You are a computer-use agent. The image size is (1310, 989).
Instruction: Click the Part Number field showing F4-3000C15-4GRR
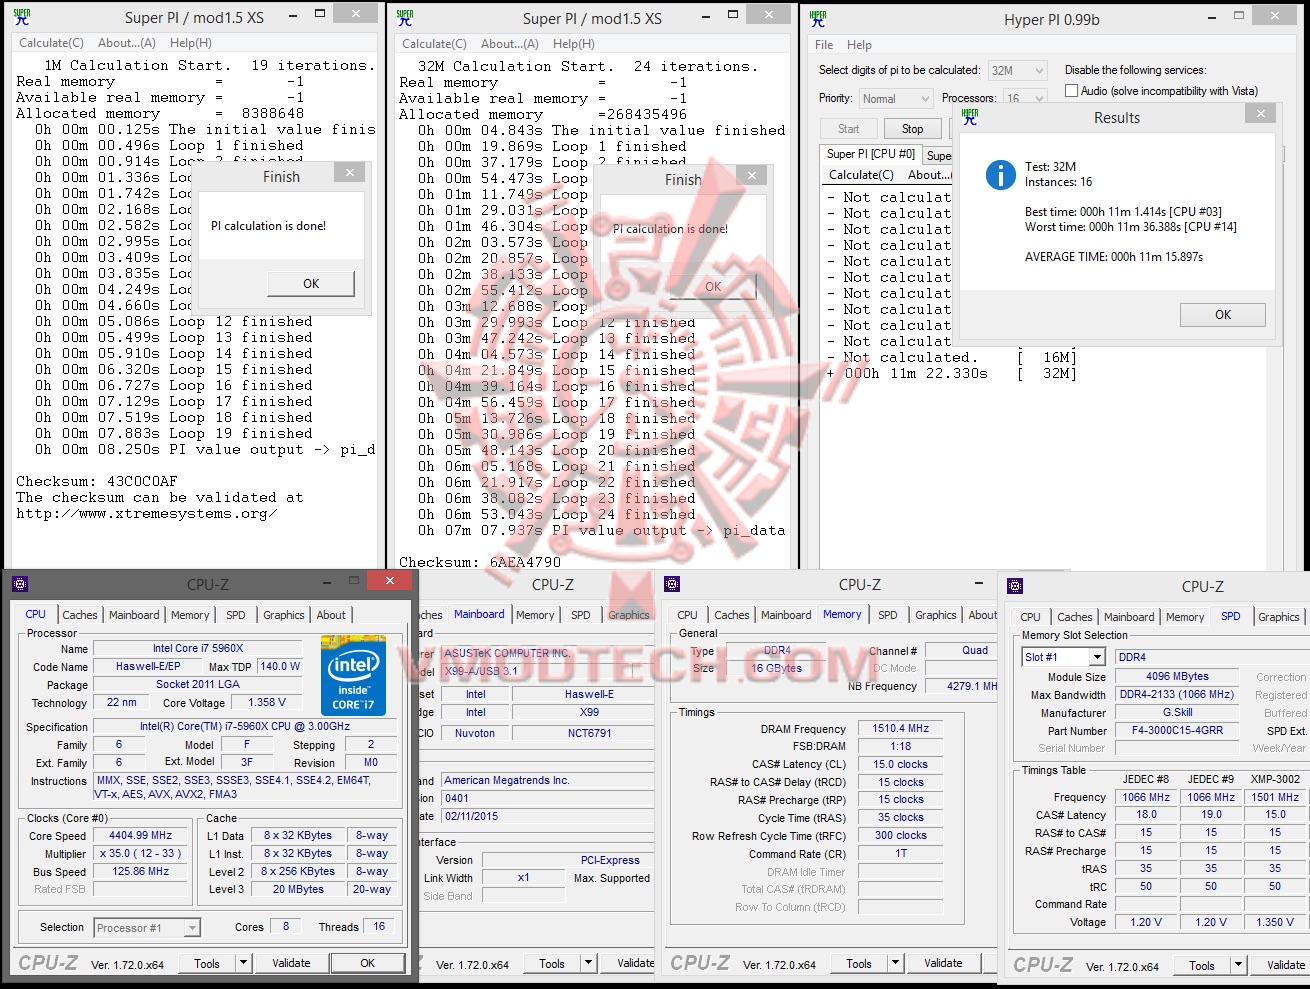(x=1178, y=730)
